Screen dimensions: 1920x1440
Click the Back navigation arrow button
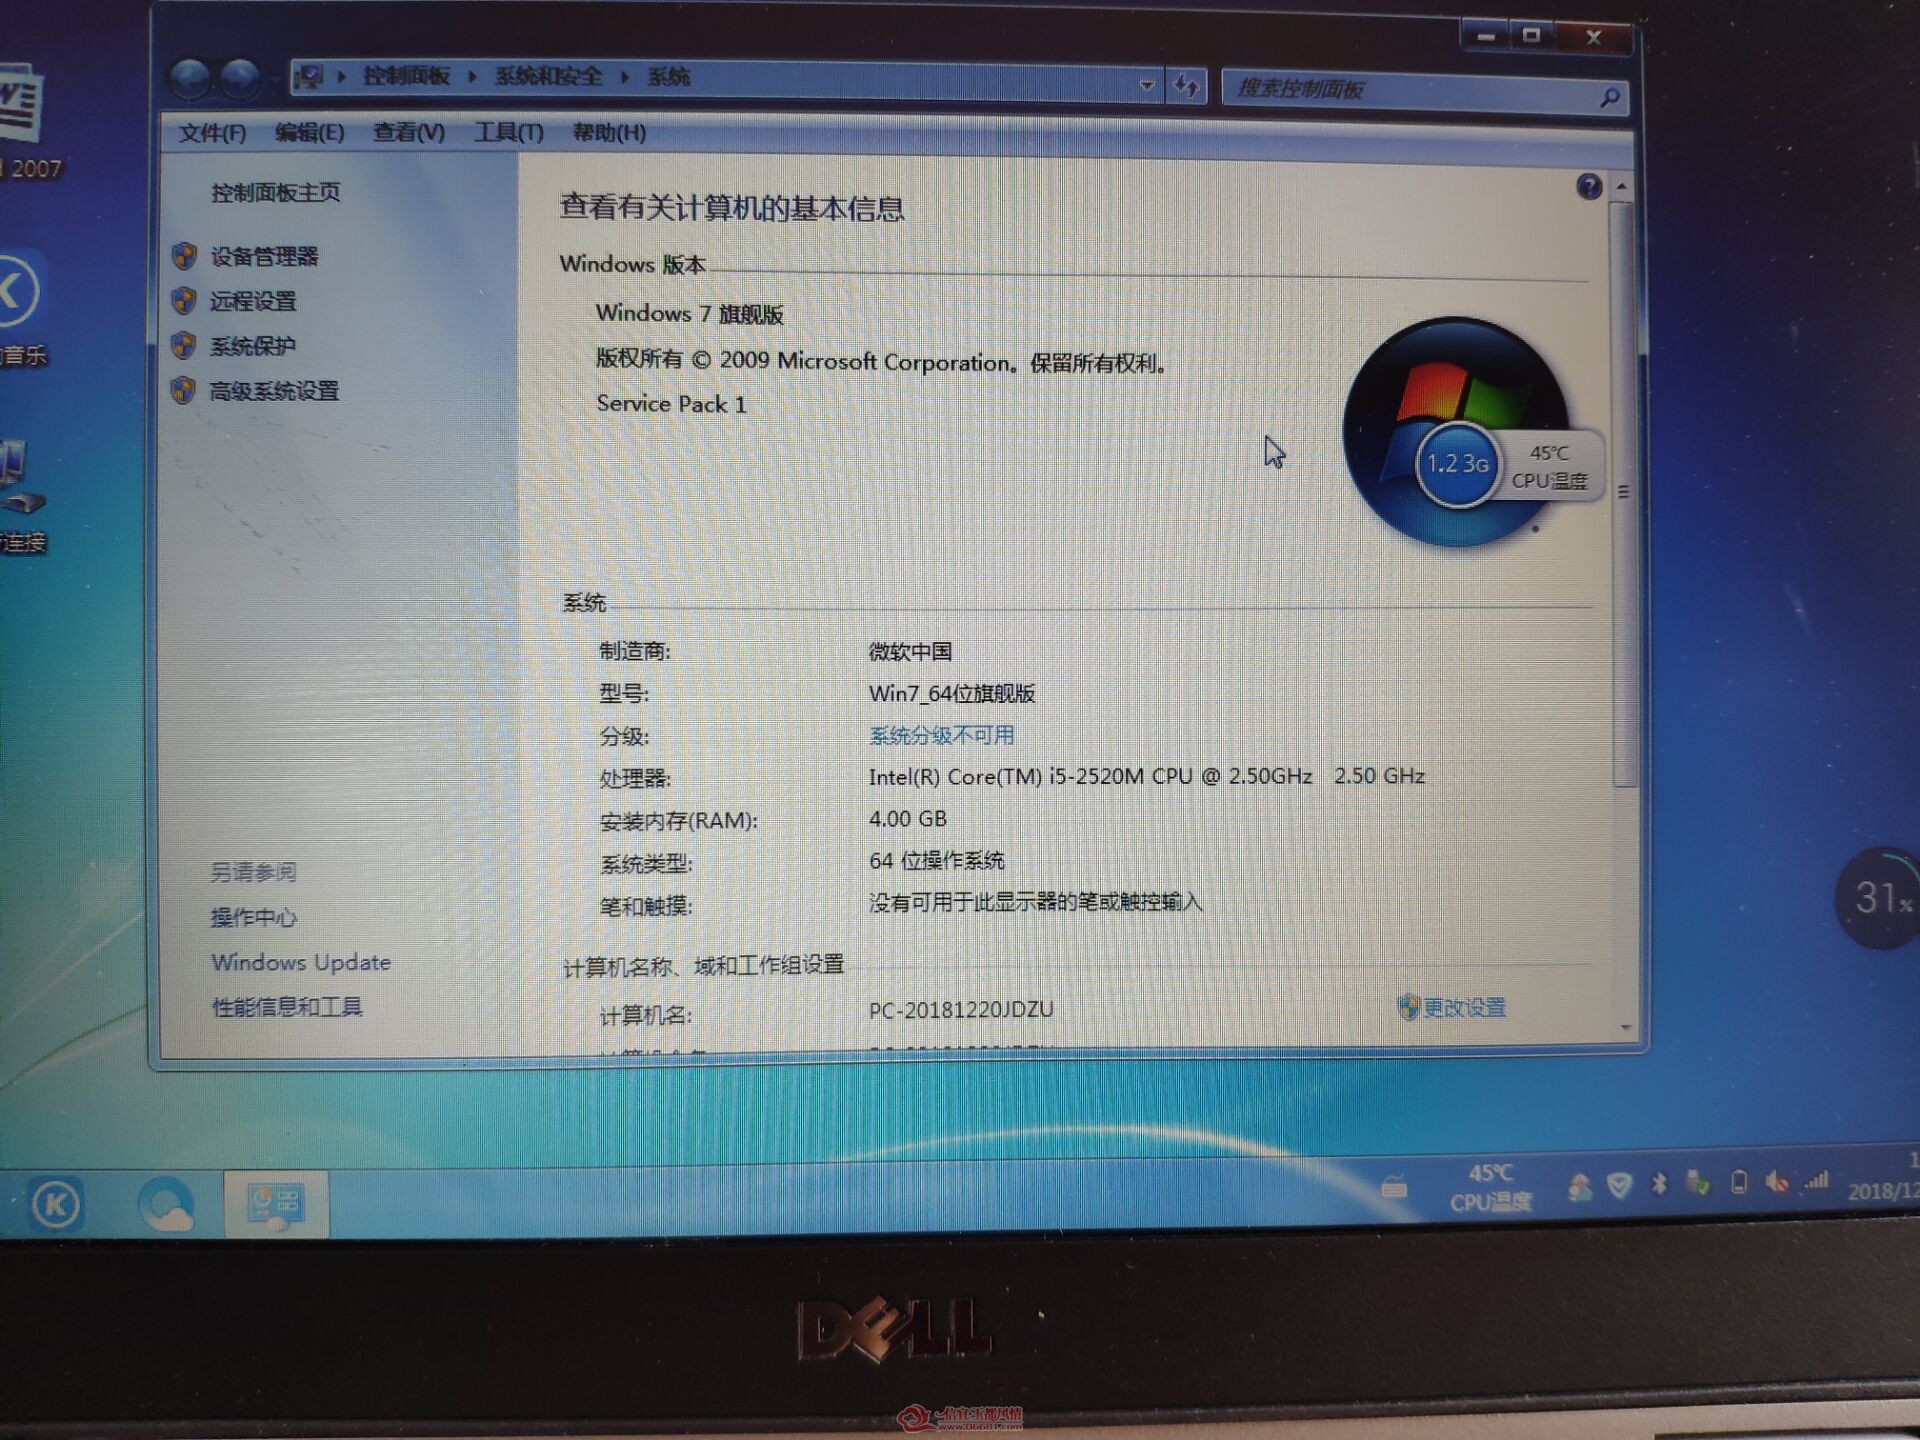tap(190, 79)
